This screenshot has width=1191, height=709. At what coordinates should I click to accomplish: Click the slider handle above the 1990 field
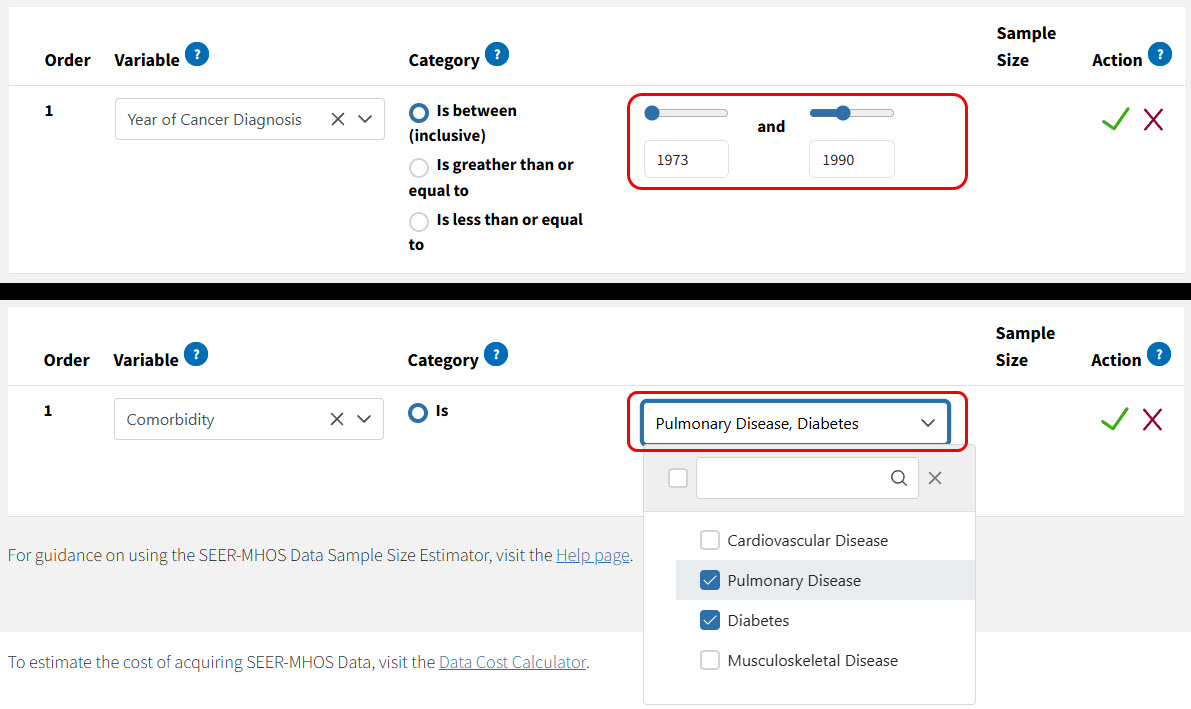843,113
